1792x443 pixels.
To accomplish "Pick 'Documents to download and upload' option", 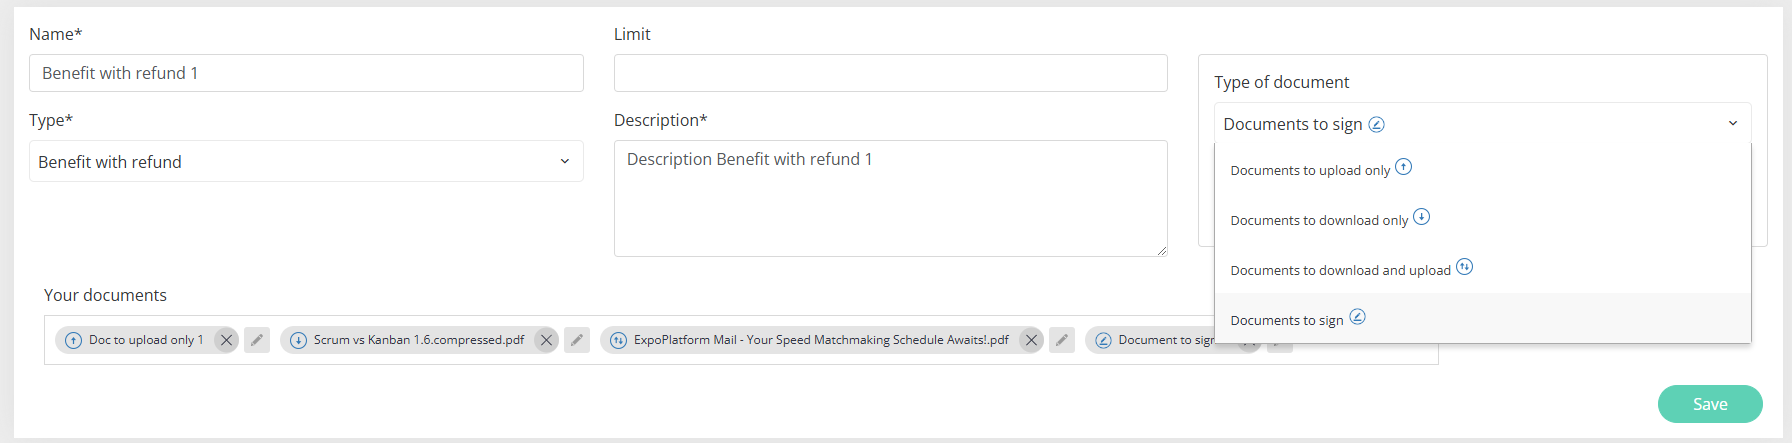I will tap(1340, 270).
